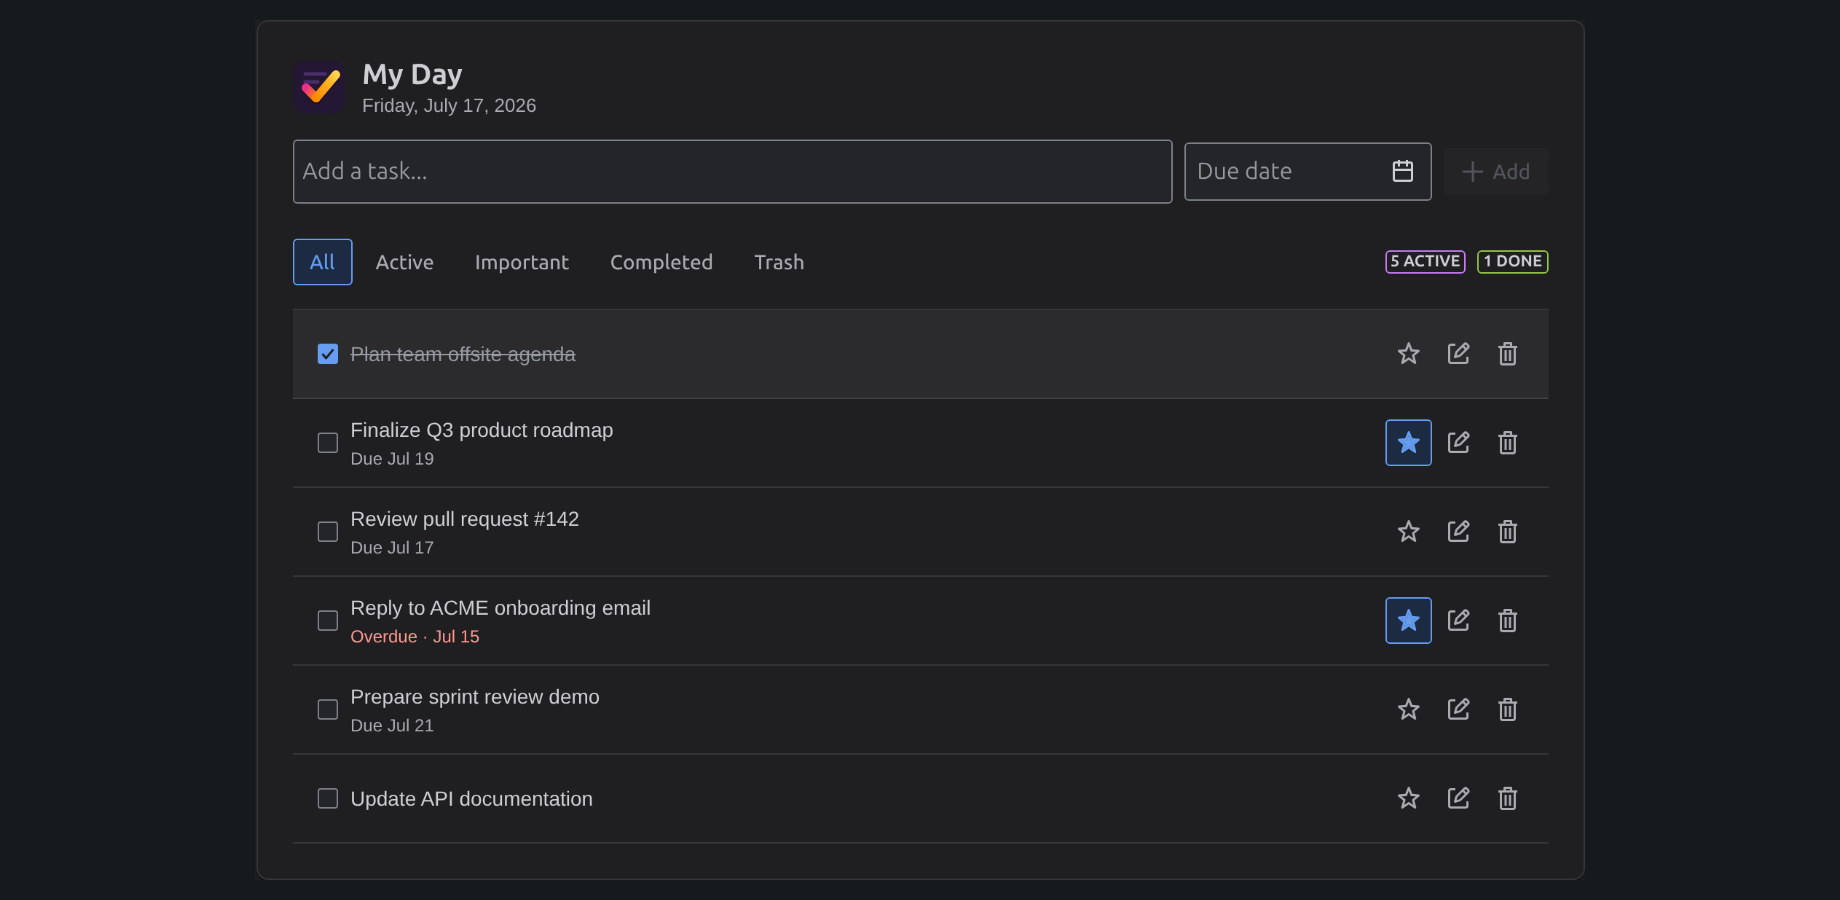The width and height of the screenshot is (1840, 900).
Task: Show Important tasks tab
Action: (x=521, y=262)
